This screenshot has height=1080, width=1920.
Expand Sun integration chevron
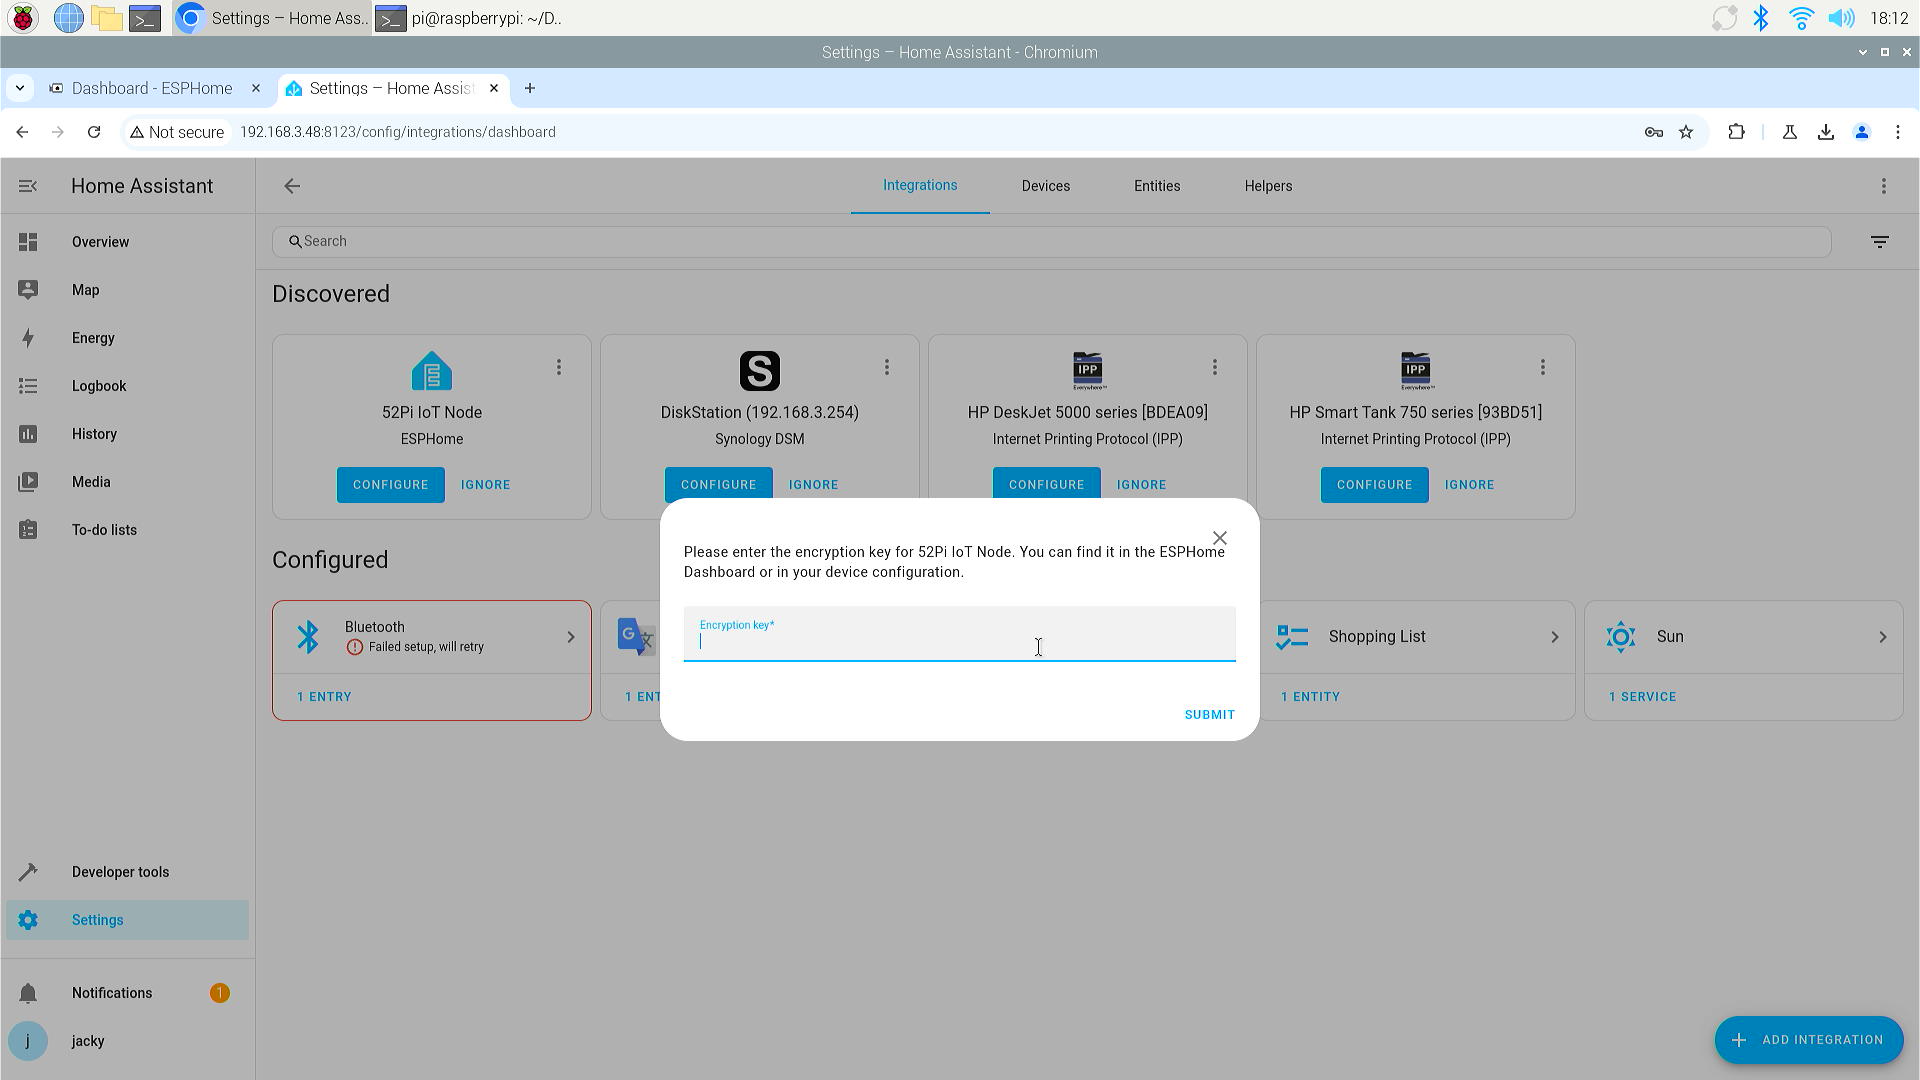click(1882, 637)
